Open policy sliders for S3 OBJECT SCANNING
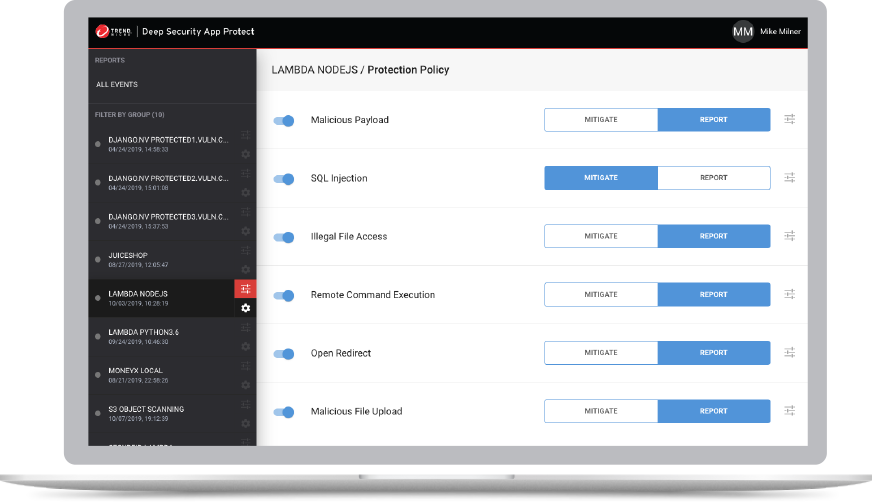872x502 pixels. point(245,404)
